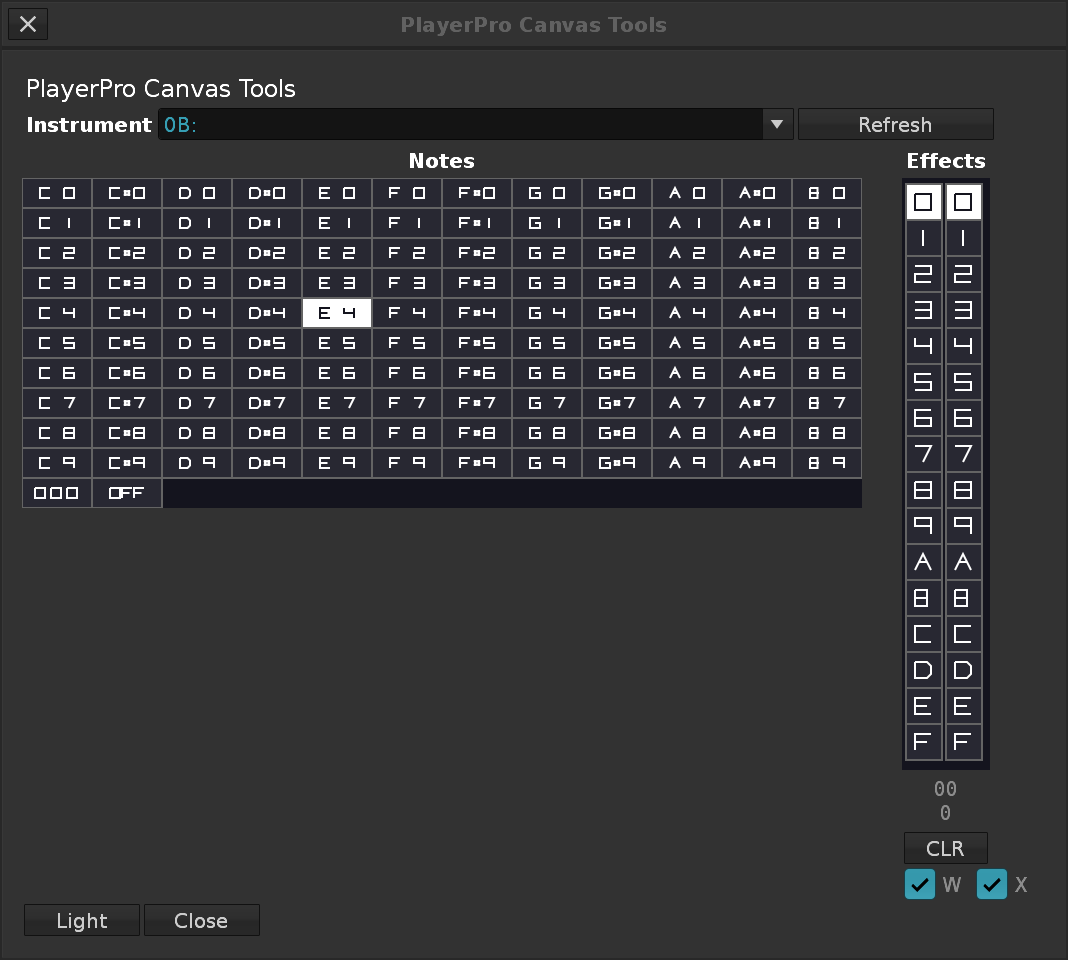Select note B 5 cell
Screen dimensions: 1068x960
click(x=827, y=343)
